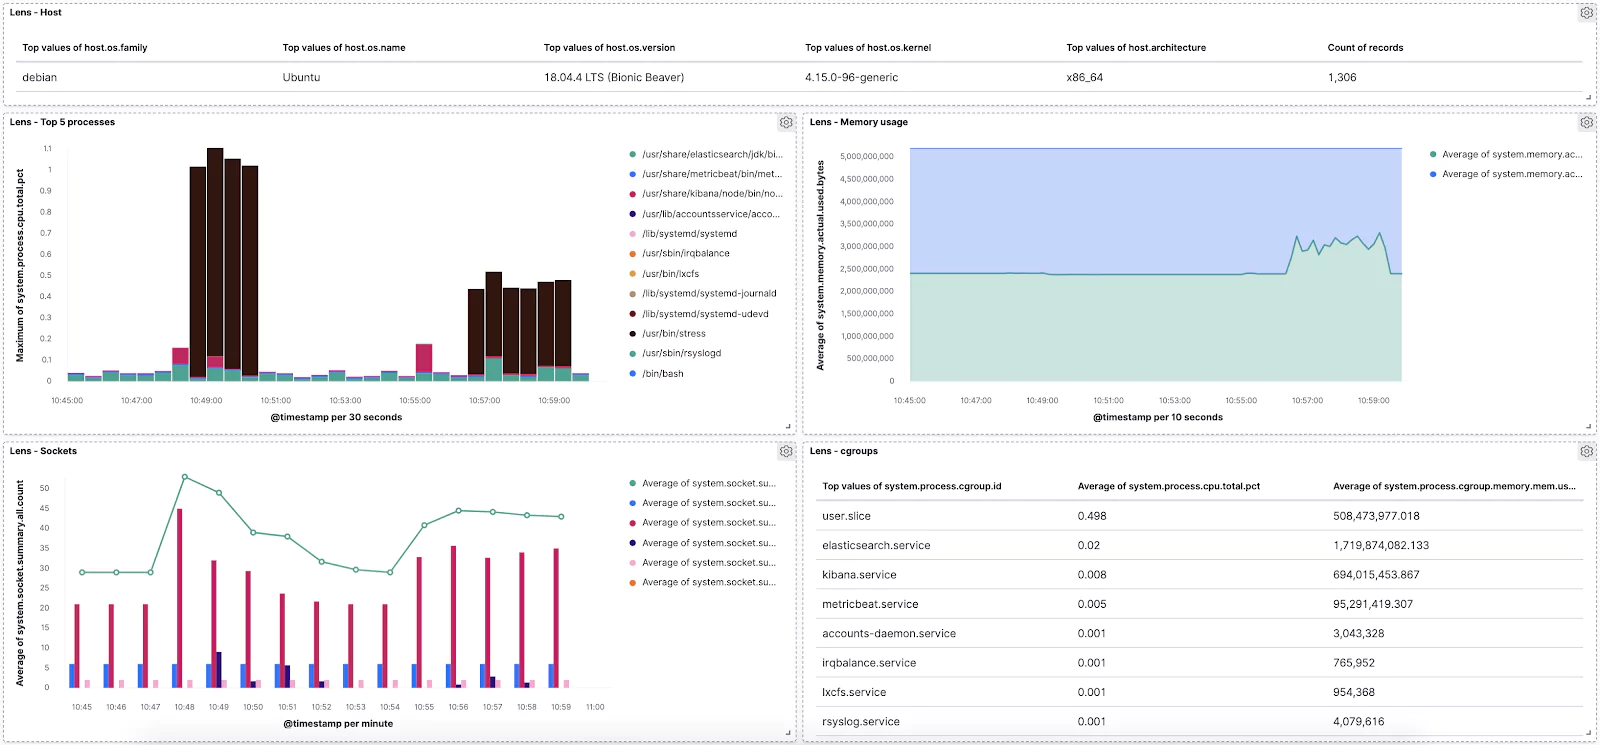Click the /bin/bash legend color dot
The width and height of the screenshot is (1600, 745).
coord(632,373)
